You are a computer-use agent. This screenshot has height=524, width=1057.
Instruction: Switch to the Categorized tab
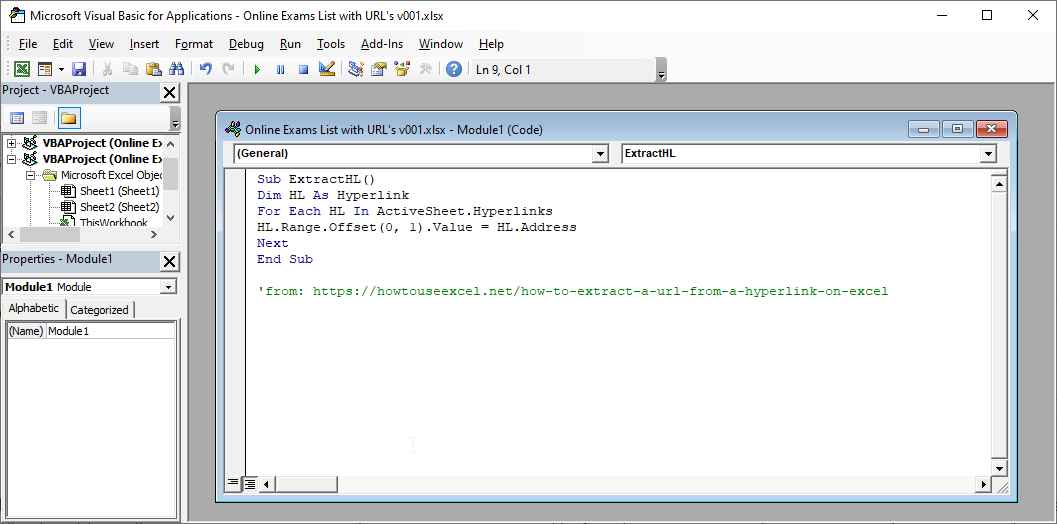tap(100, 310)
